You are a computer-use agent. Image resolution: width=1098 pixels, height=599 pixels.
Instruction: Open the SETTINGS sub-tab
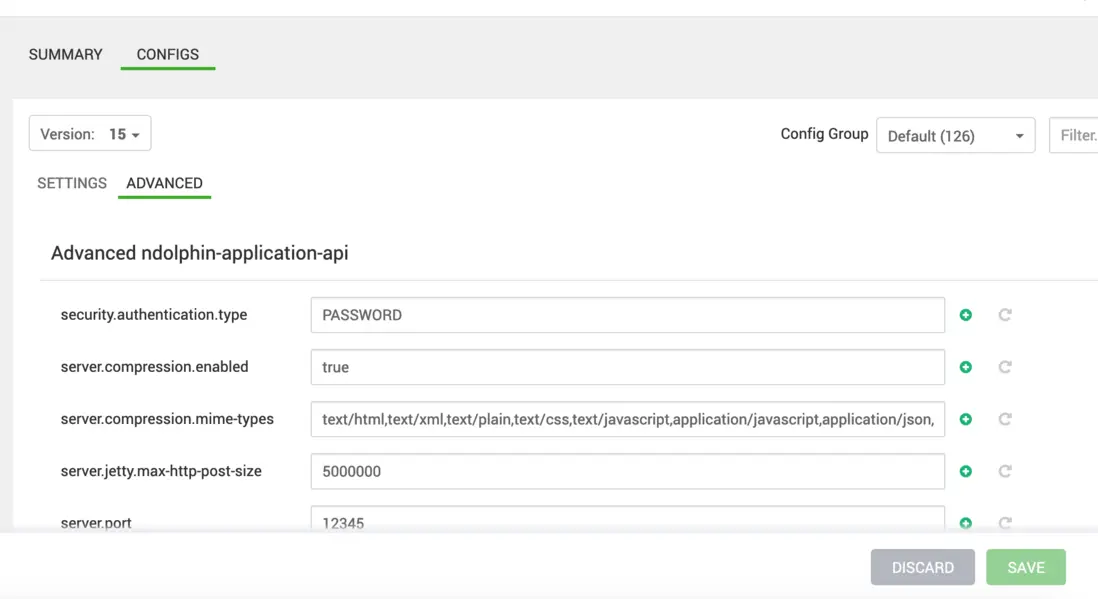pyautogui.click(x=72, y=183)
